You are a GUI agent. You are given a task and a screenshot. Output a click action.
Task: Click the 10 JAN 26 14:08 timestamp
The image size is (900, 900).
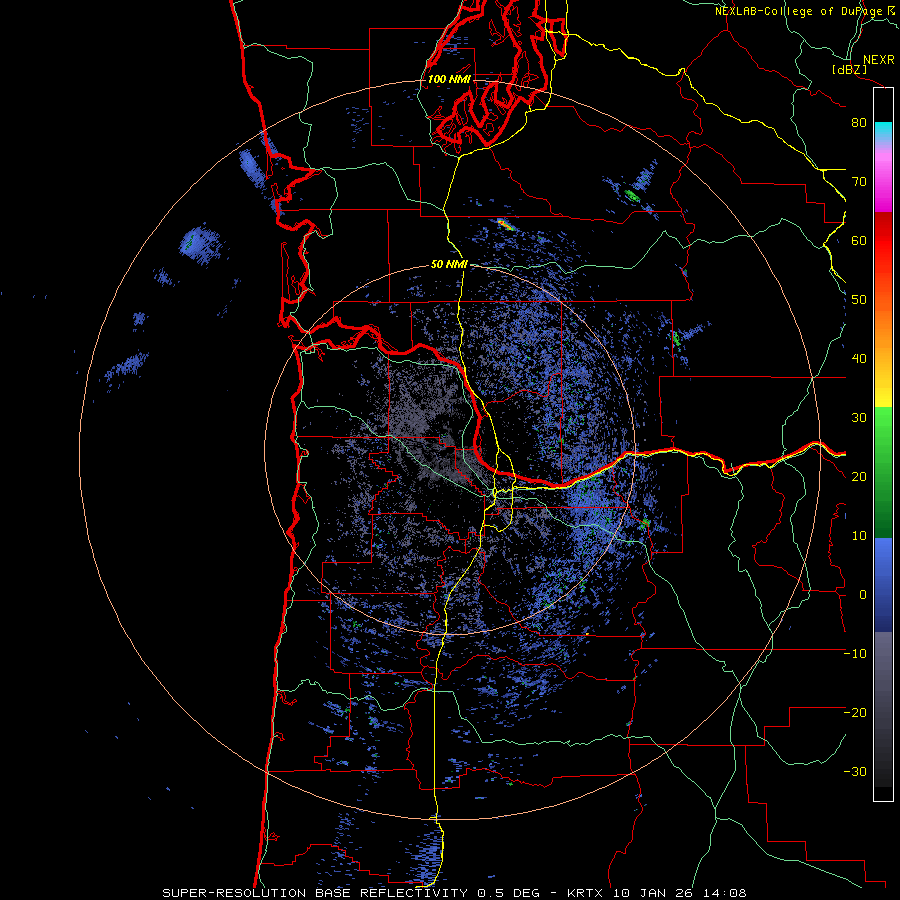coord(680,893)
